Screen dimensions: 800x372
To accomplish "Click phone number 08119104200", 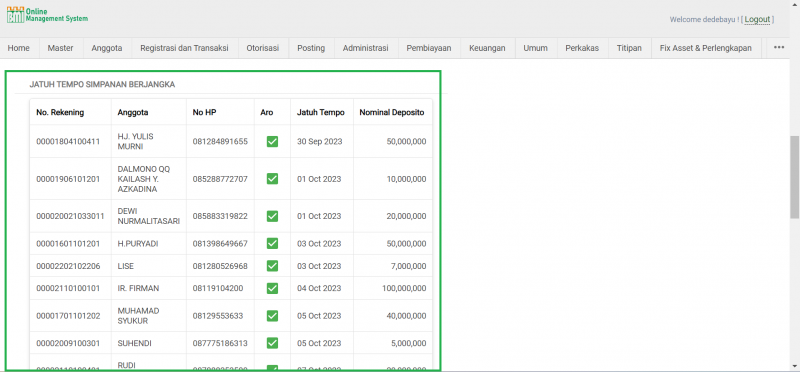I will [x=218, y=288].
